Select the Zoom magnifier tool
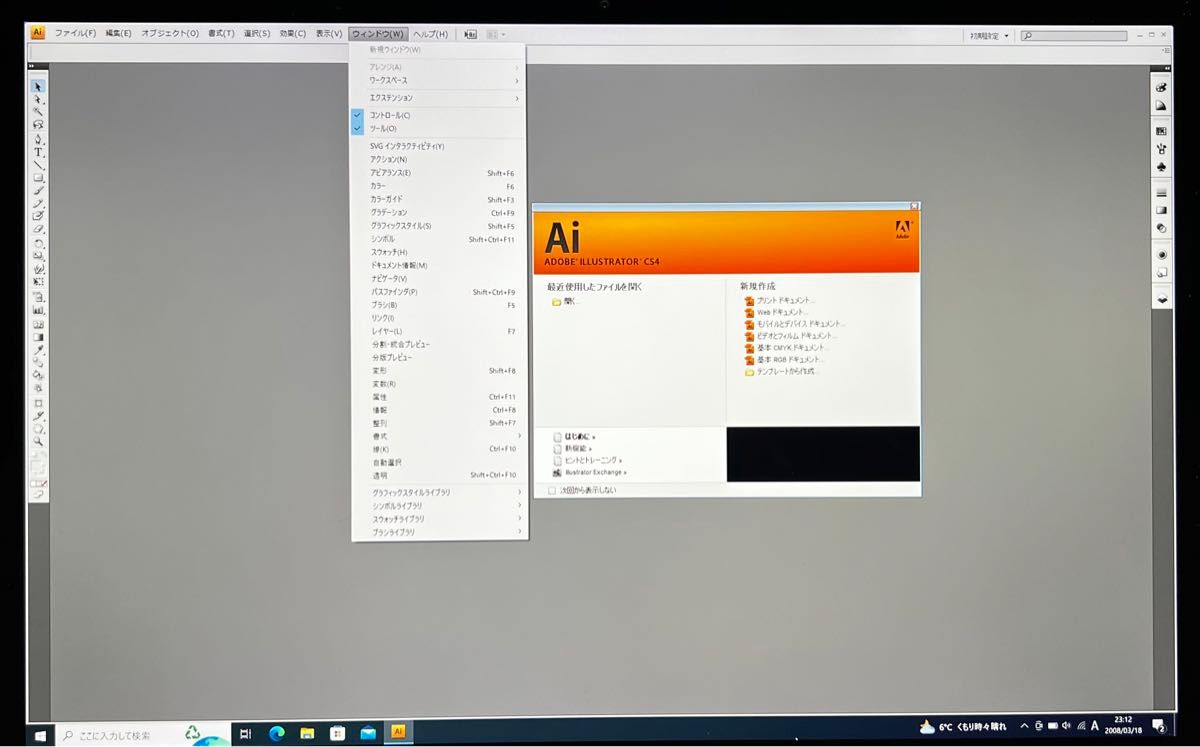This screenshot has width=1200, height=747. 38,441
